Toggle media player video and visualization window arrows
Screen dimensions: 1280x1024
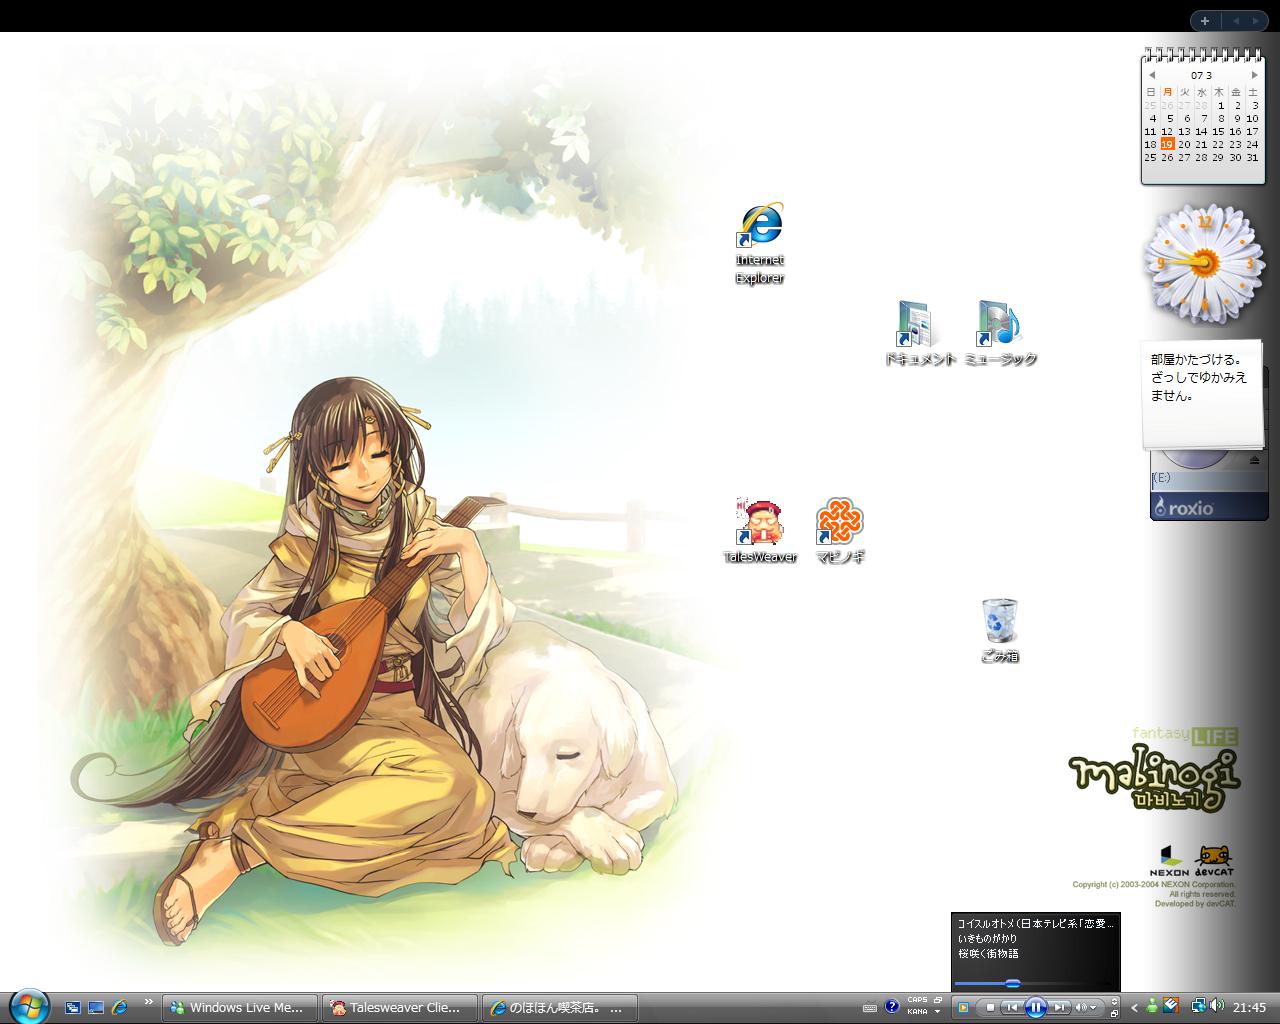pyautogui.click(x=1114, y=1001)
